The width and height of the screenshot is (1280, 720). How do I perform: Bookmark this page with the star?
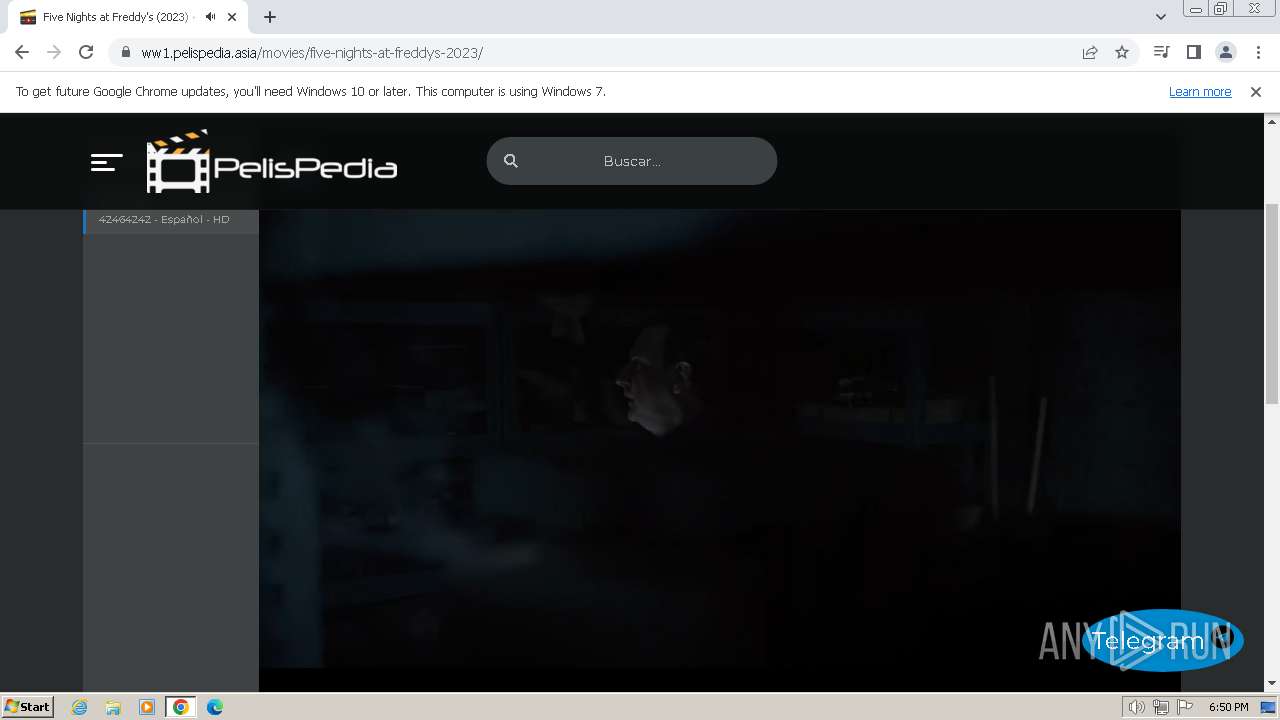[x=1122, y=52]
